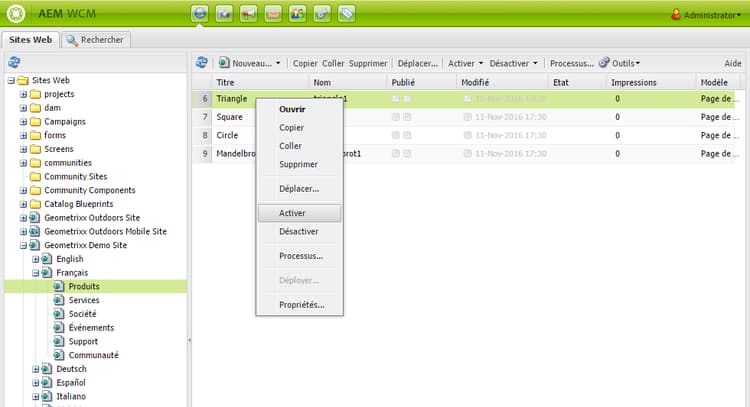This screenshot has height=407, width=750.
Task: Choose Coller in the context menu
Action: [x=299, y=146]
